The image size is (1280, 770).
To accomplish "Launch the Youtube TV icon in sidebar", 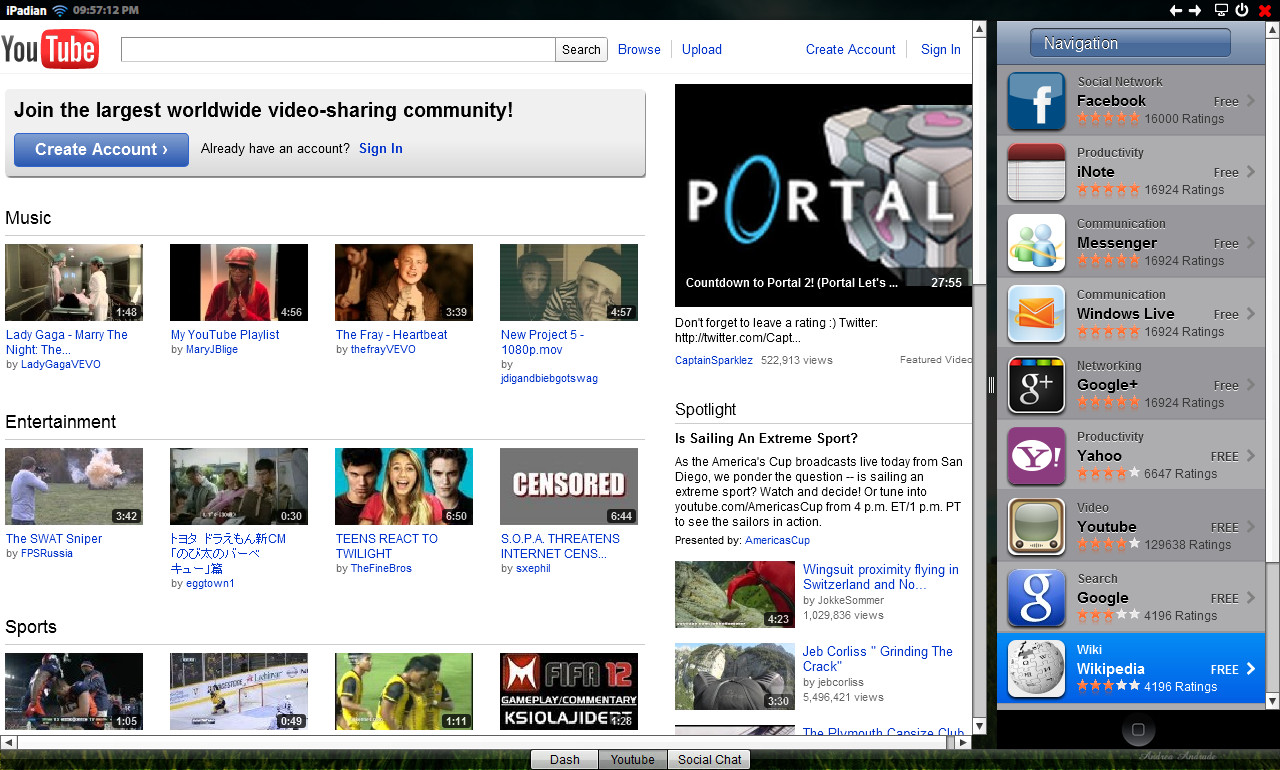I will 1036,527.
